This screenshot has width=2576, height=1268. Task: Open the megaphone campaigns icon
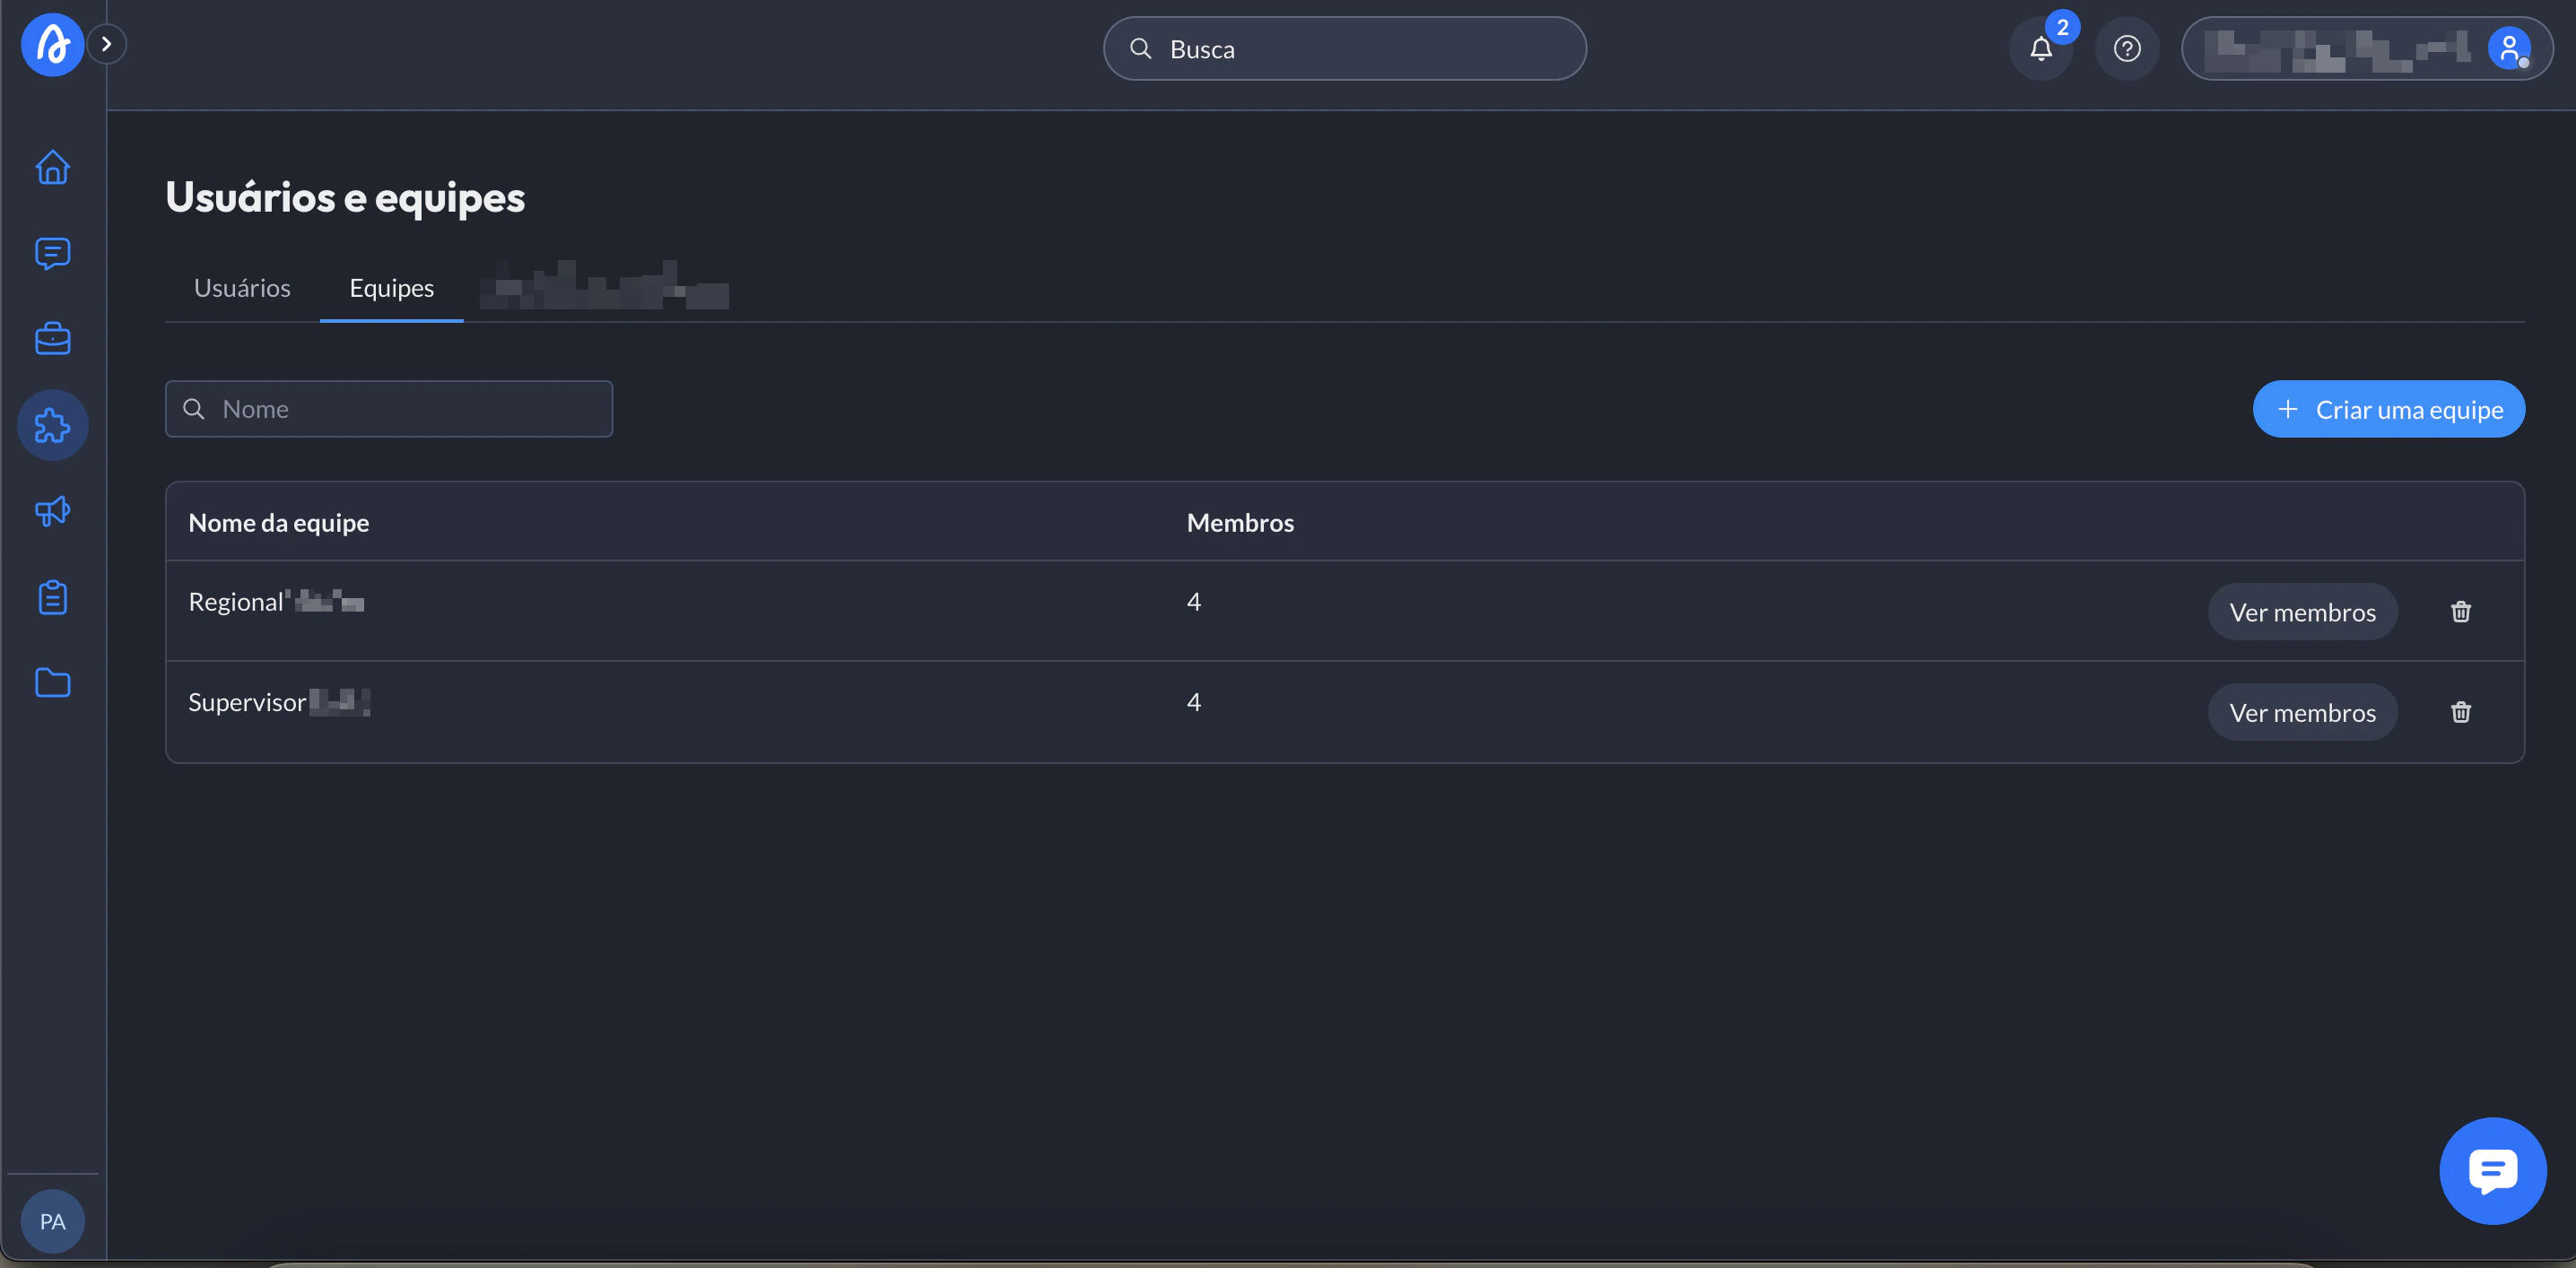pyautogui.click(x=52, y=511)
